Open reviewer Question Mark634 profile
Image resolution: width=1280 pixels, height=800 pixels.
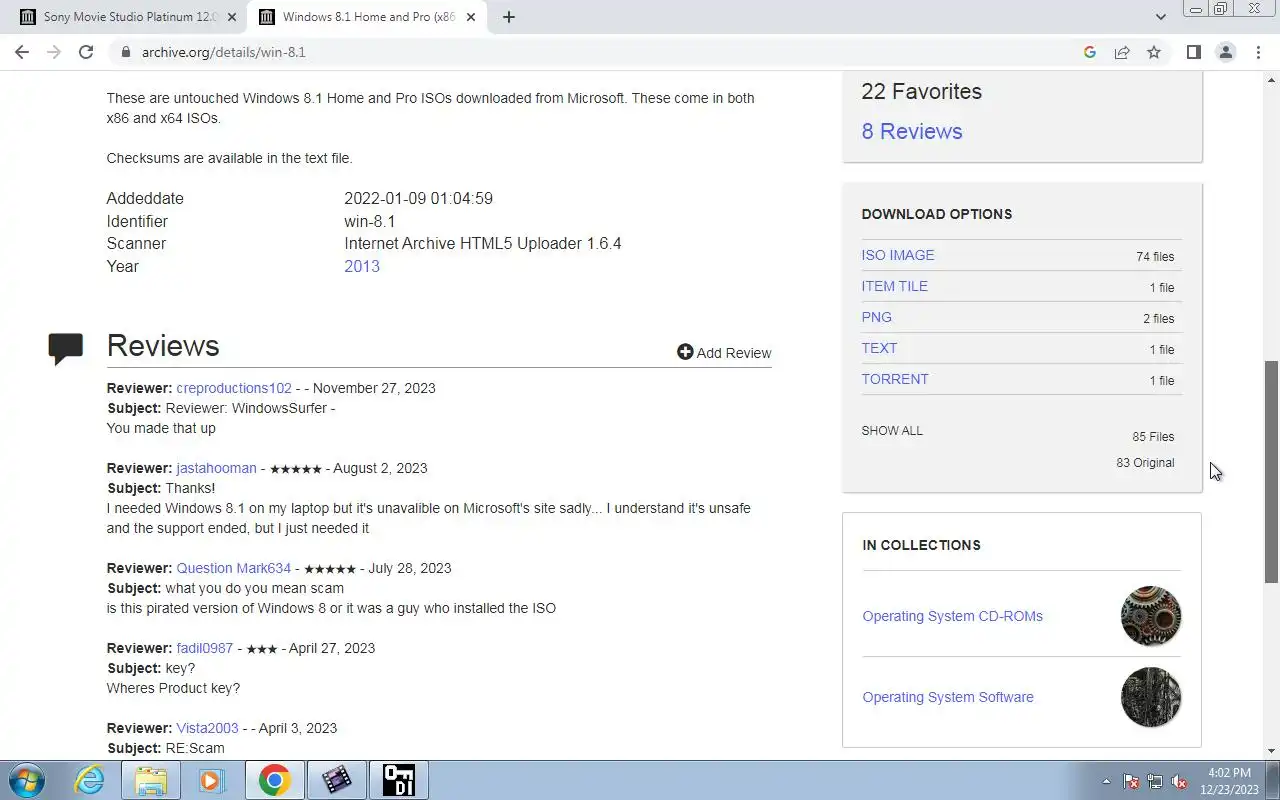pos(234,568)
